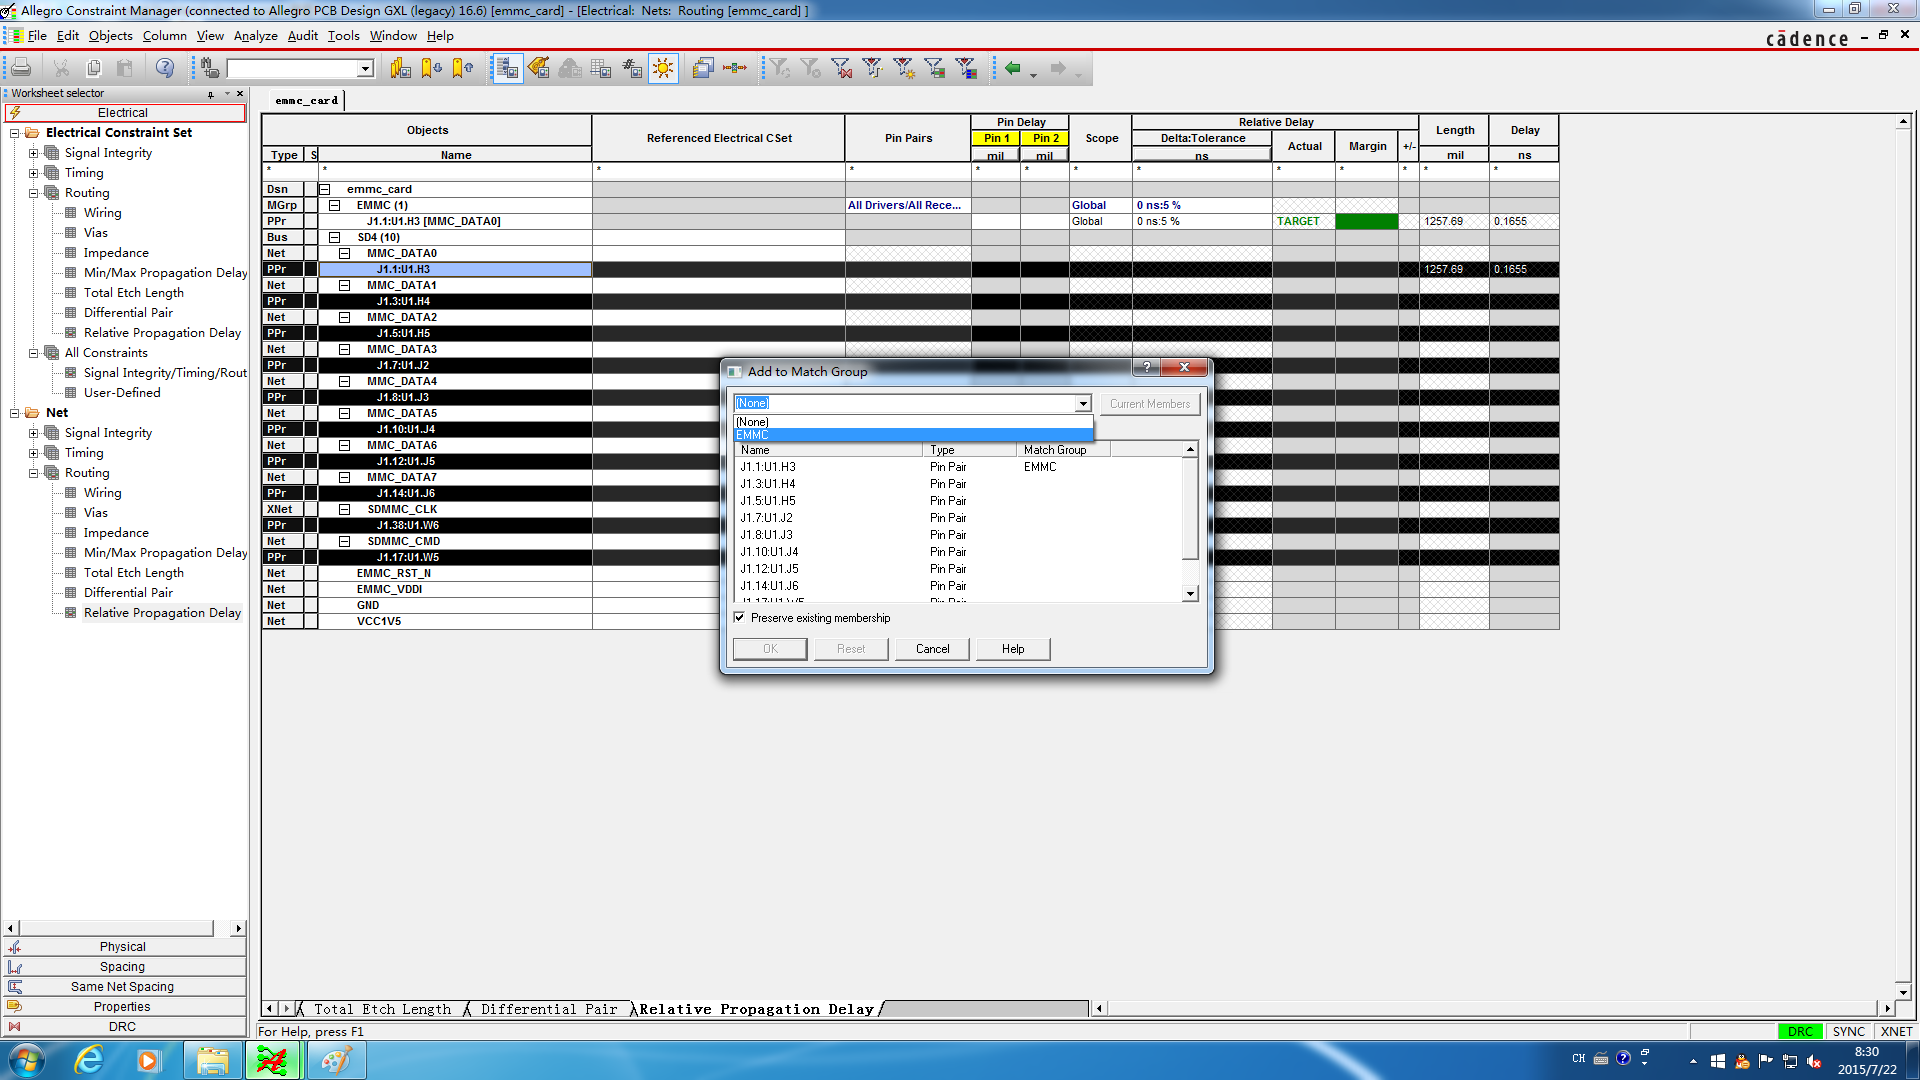Image resolution: width=1920 pixels, height=1080 pixels.
Task: Open Internet Explorer from the taskbar
Action: [89, 1060]
